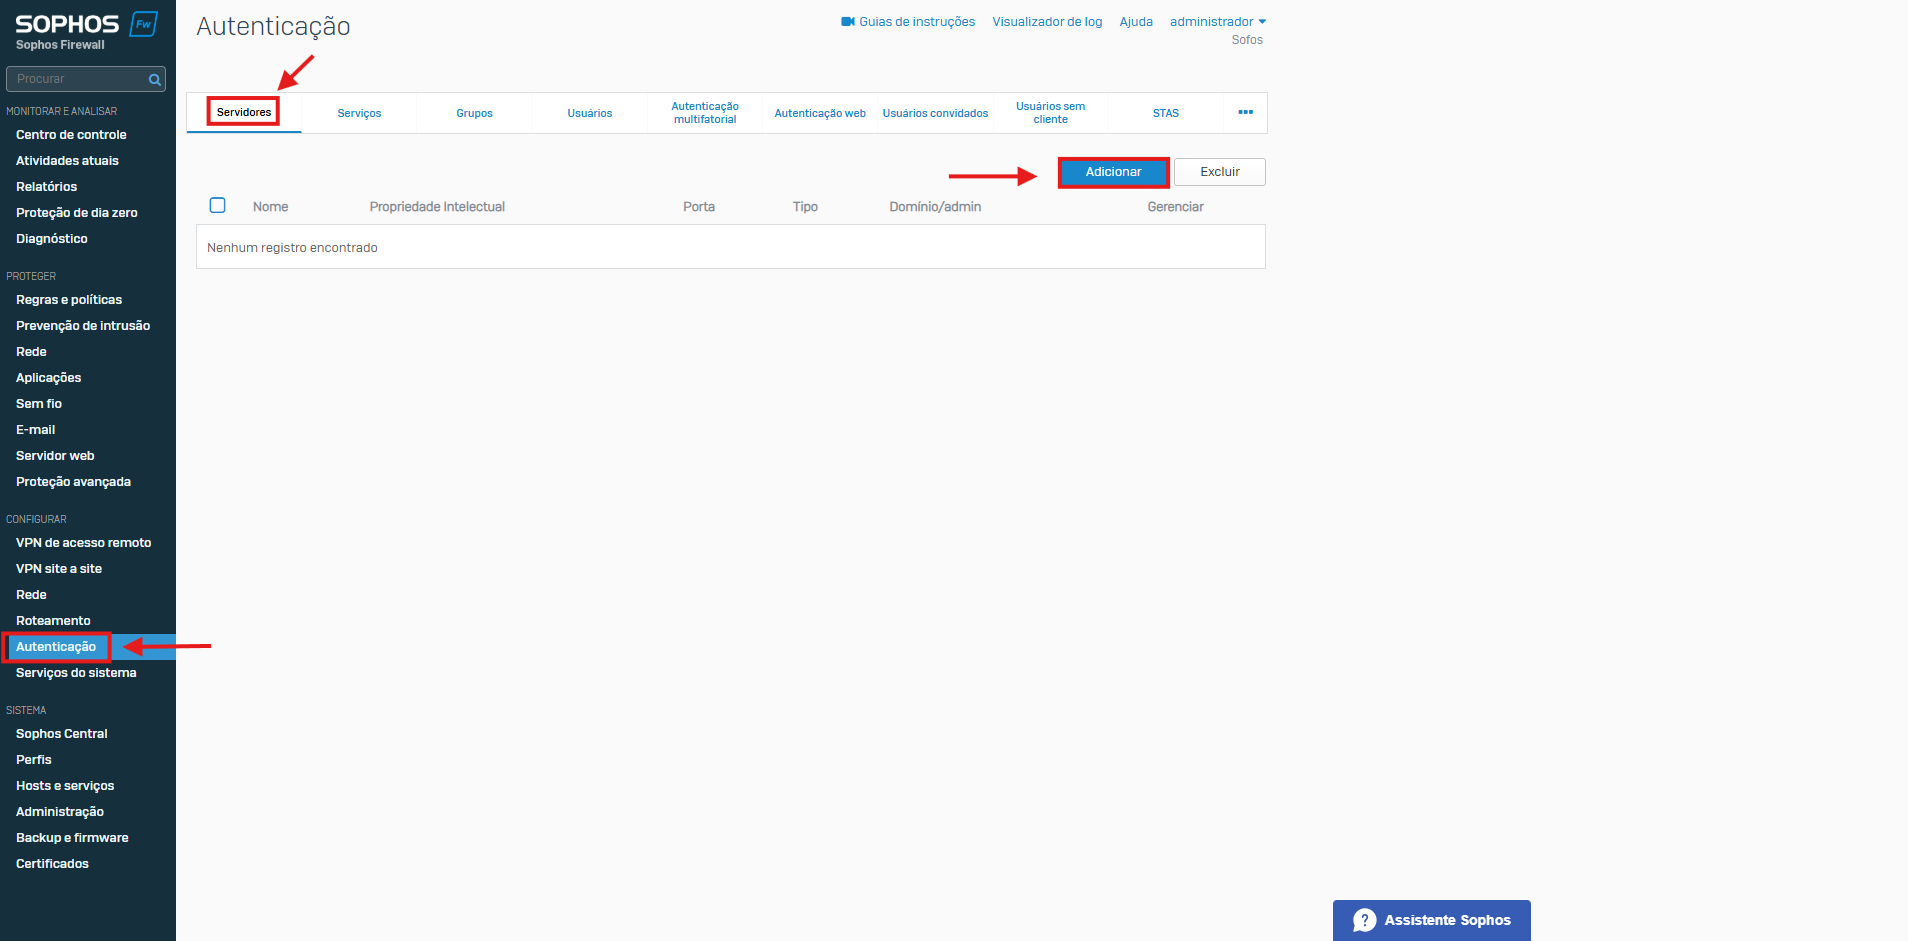
Task: Click the Nome column header
Action: tap(270, 206)
